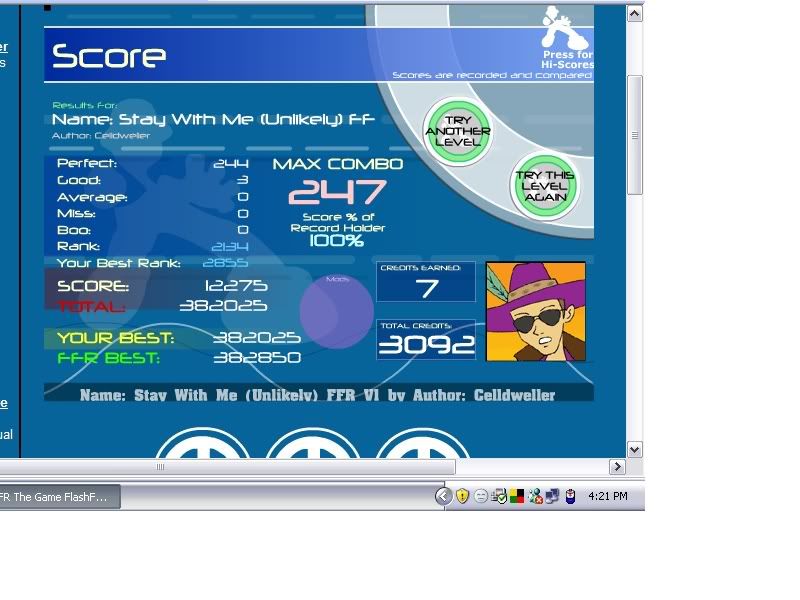Click the purple-hat player avatar
This screenshot has width=800, height=600.
536,311
